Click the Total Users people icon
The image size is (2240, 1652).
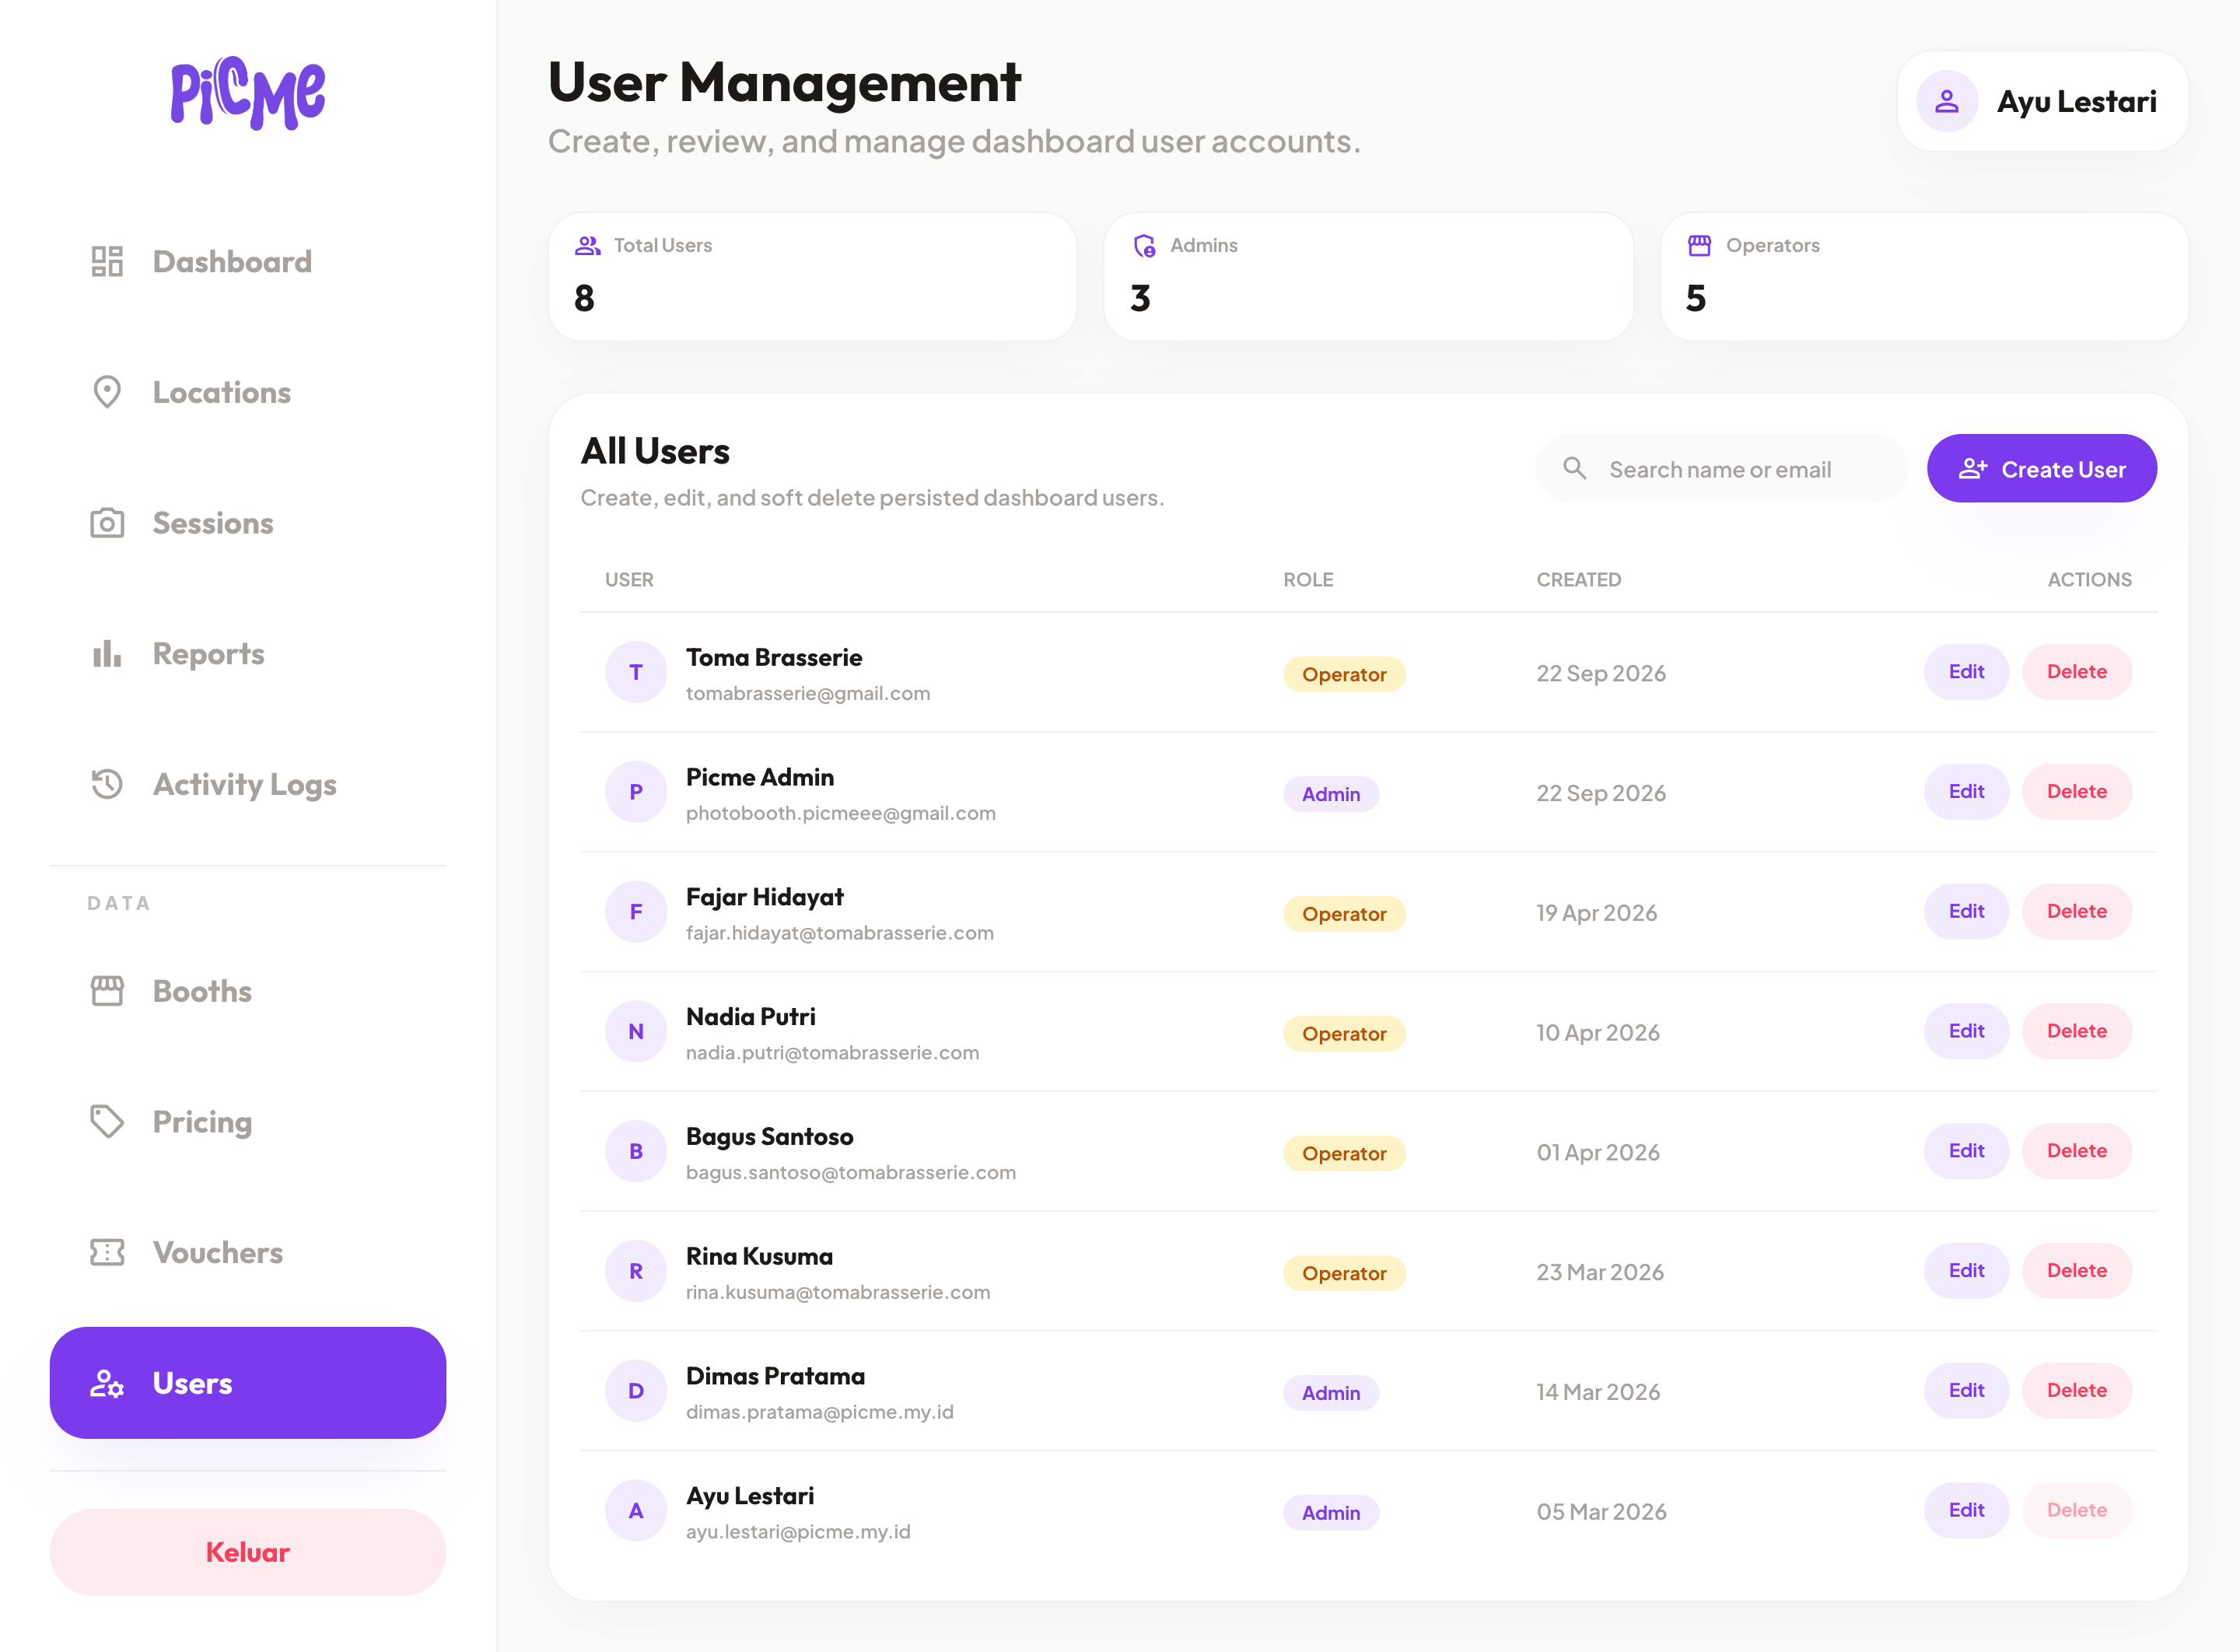tap(588, 245)
